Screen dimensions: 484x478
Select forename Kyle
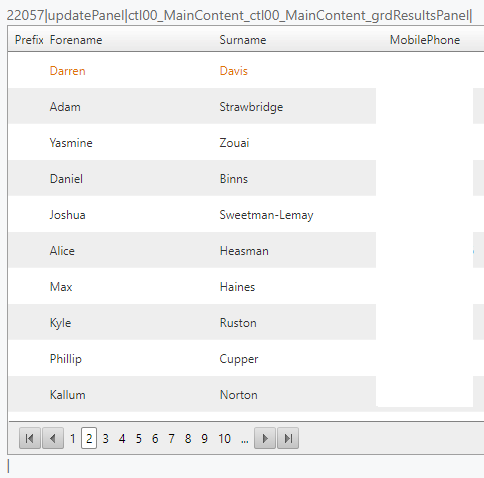[x=60, y=323]
